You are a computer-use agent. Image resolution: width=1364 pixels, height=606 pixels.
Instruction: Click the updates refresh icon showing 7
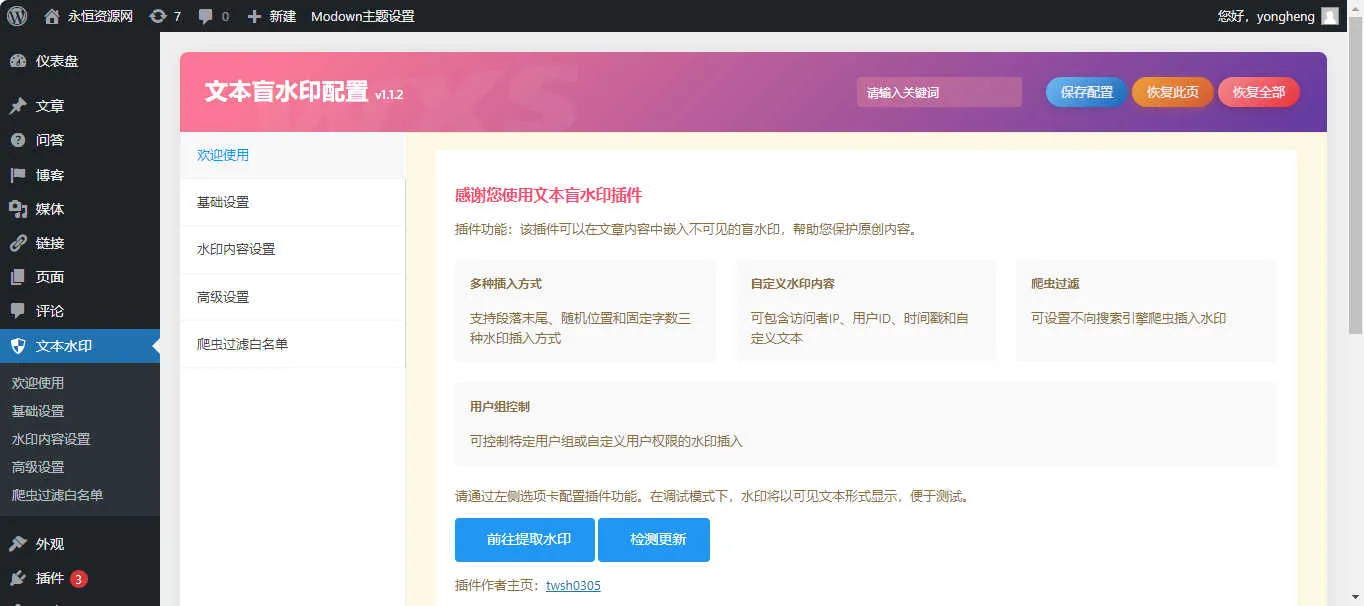(x=159, y=15)
